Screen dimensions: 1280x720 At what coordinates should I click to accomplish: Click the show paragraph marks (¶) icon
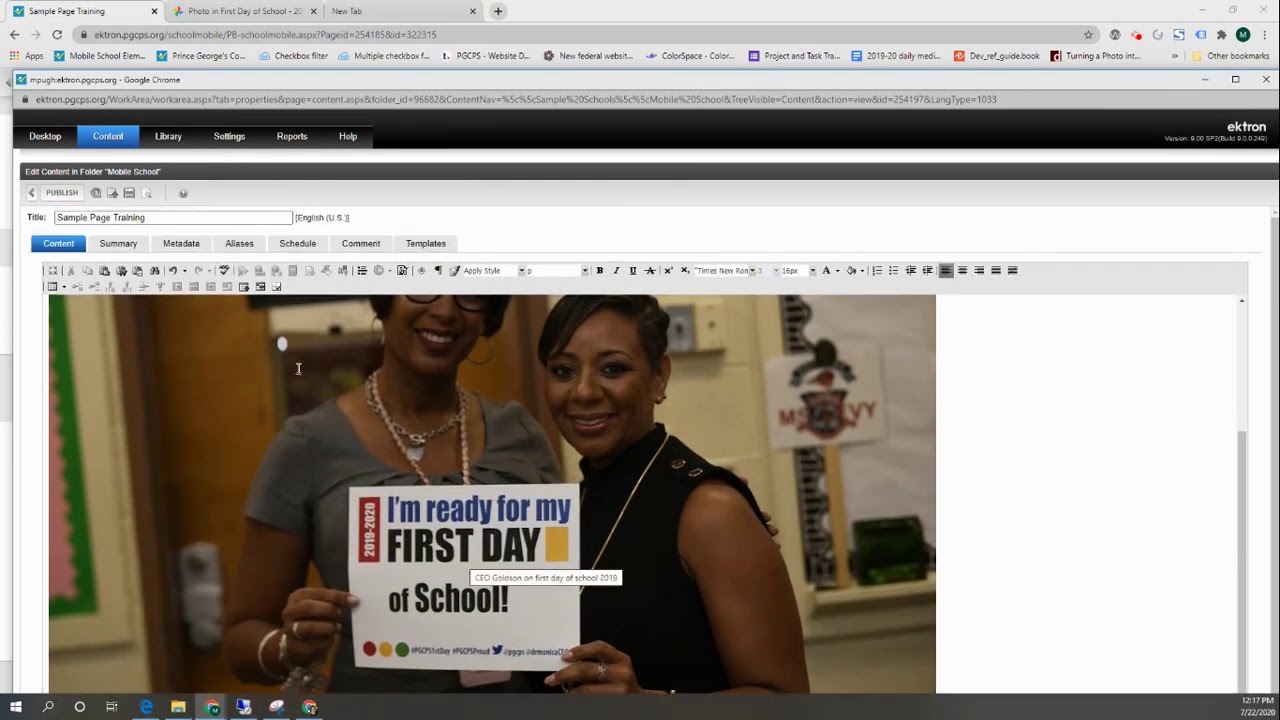point(438,270)
